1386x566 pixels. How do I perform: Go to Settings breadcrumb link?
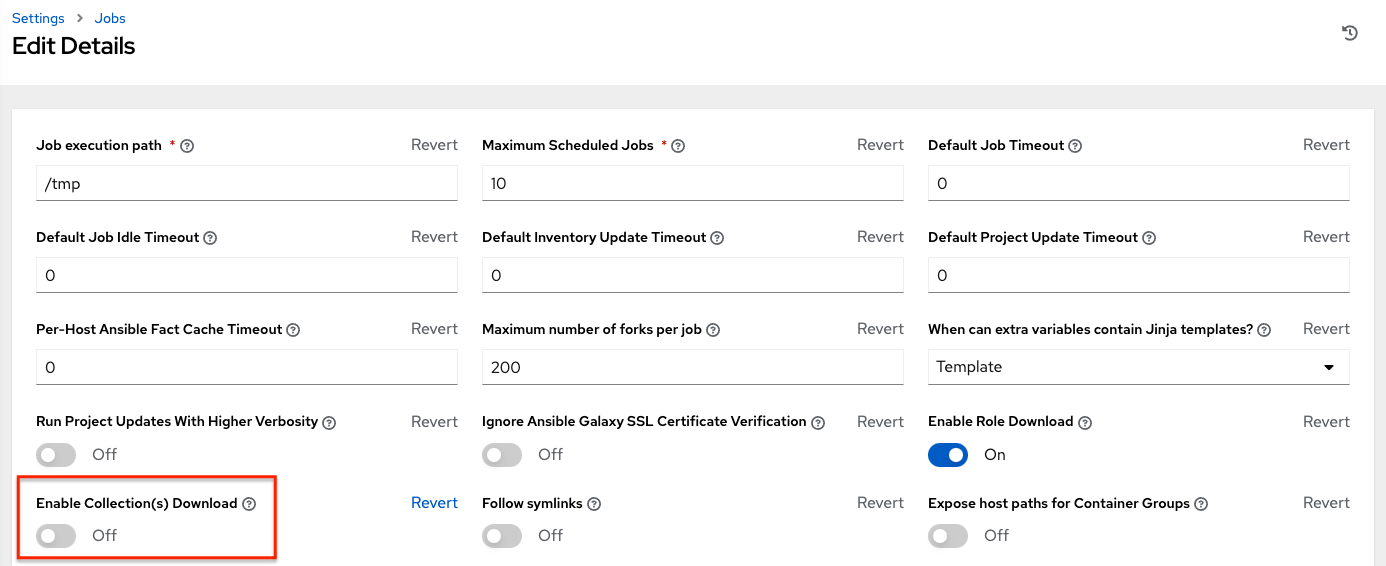(x=38, y=18)
